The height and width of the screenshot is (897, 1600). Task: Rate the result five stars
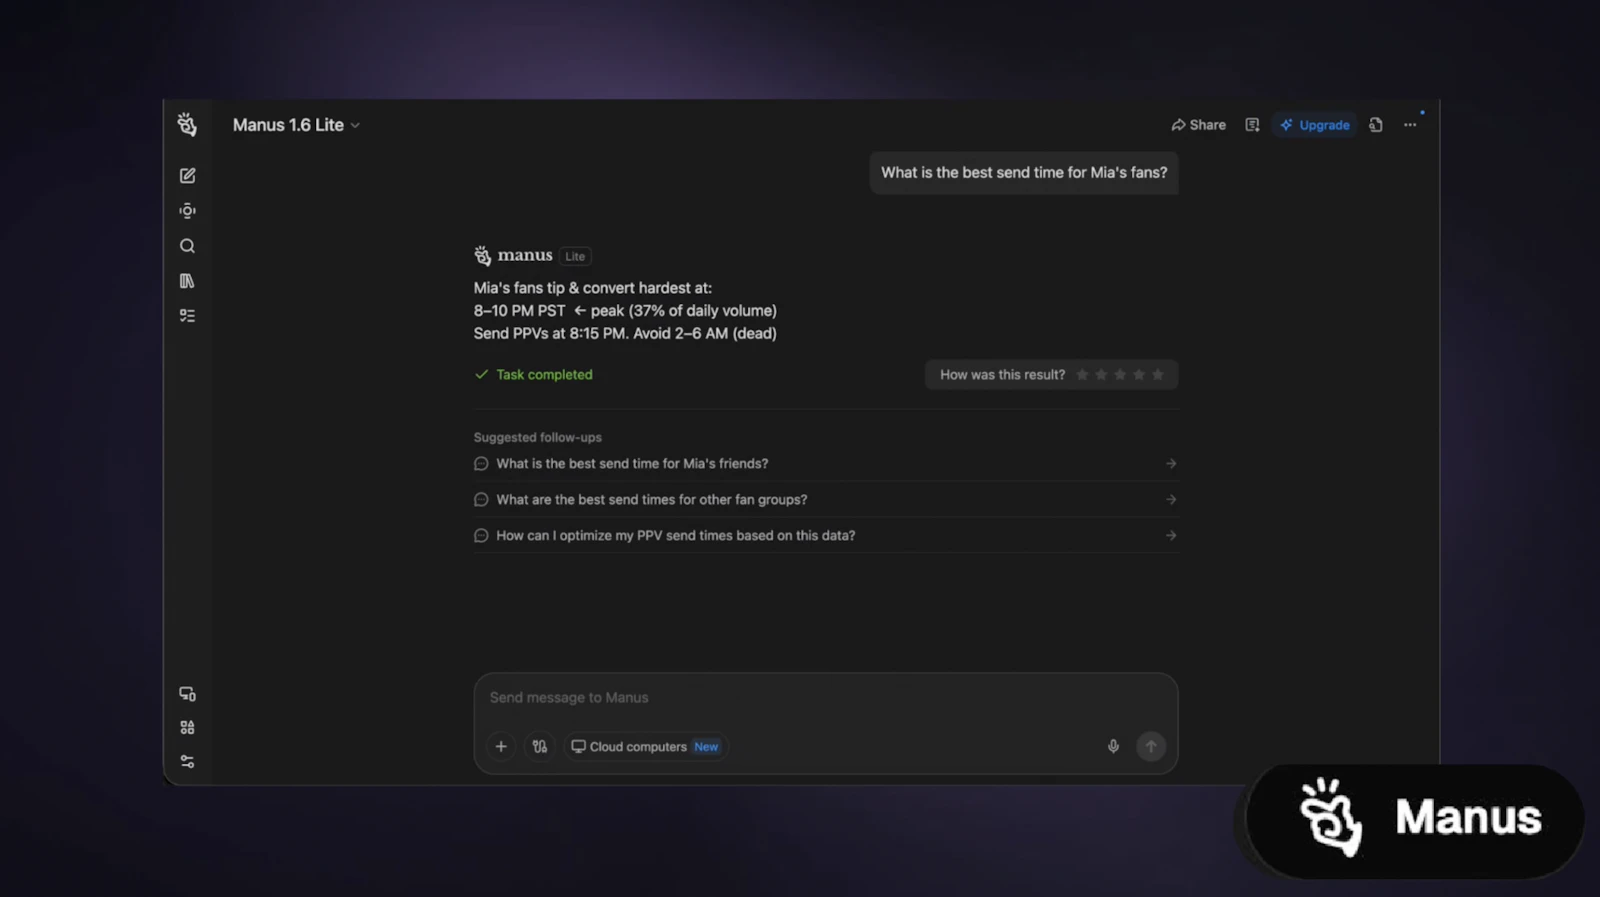pyautogui.click(x=1158, y=375)
